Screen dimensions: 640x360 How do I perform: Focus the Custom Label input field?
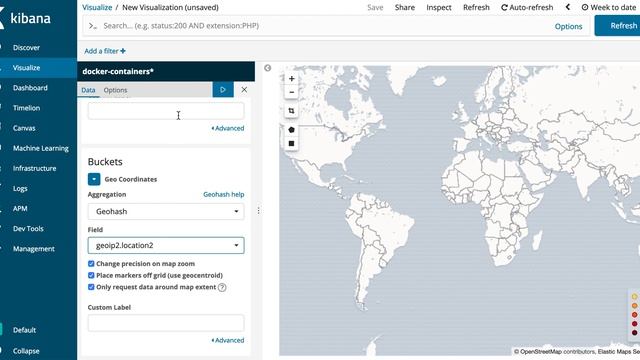point(166,323)
